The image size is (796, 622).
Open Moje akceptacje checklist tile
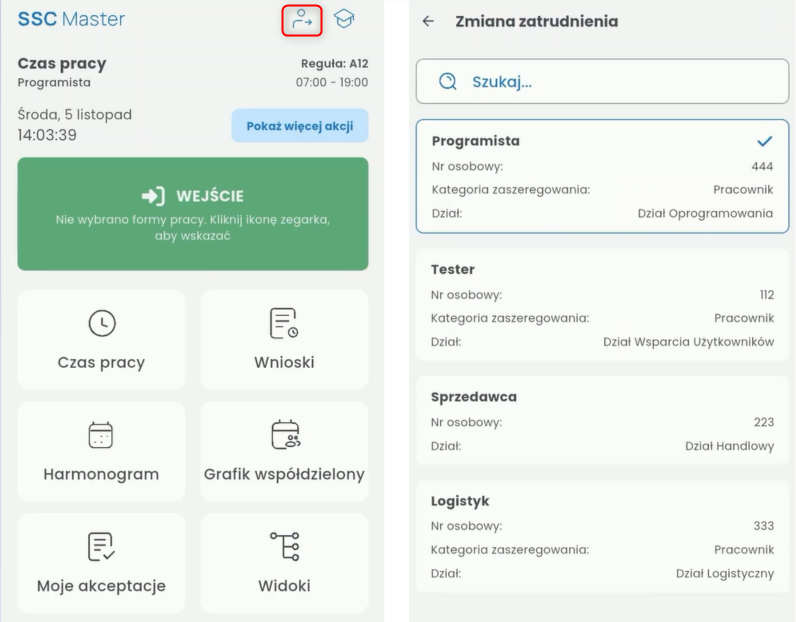[x=102, y=563]
